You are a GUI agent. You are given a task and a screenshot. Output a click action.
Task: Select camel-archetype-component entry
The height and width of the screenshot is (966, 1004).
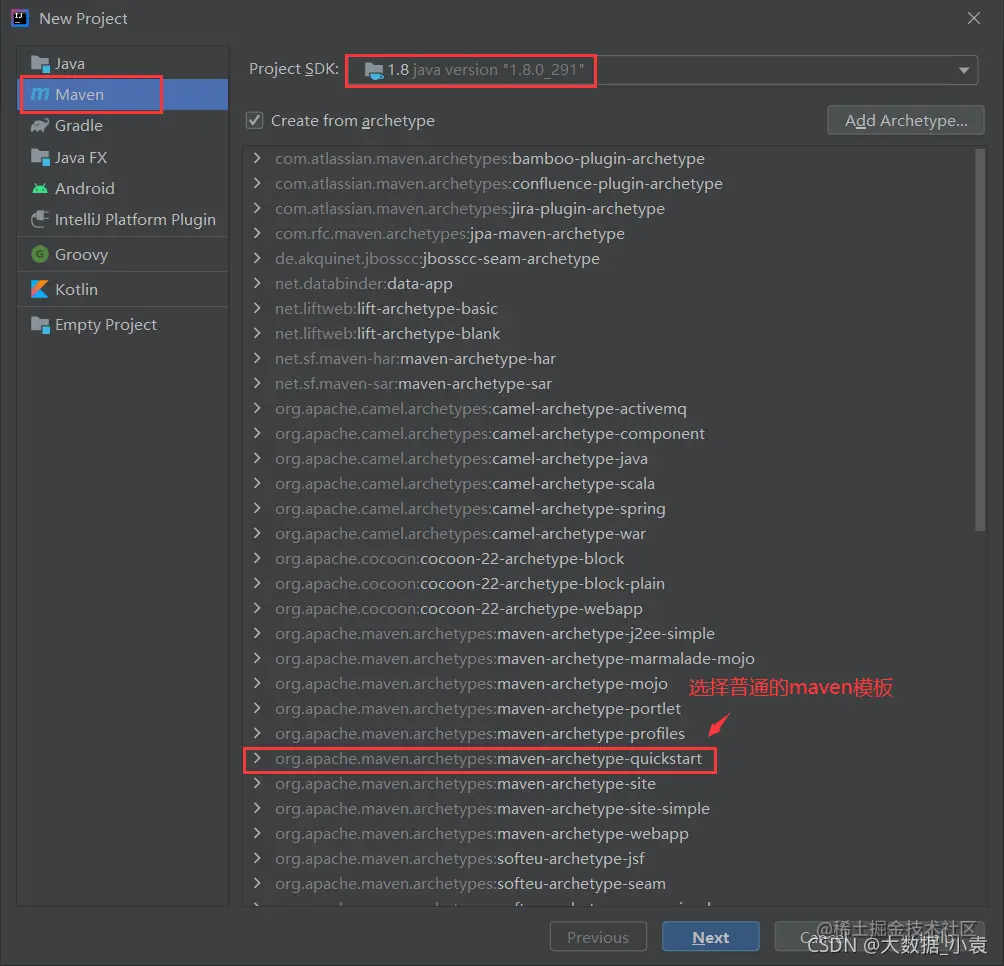(x=490, y=433)
